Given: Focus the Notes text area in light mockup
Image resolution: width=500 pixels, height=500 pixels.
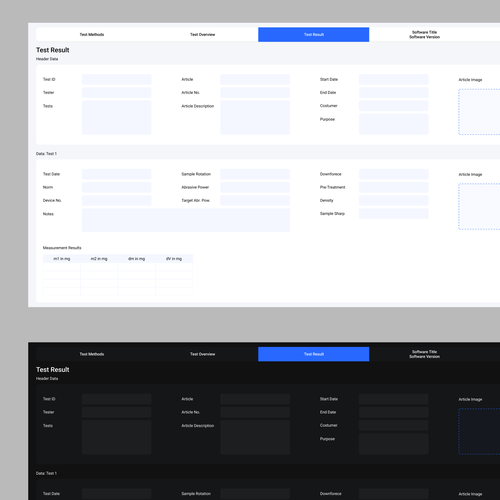Looking at the screenshot, I should click(186, 220).
